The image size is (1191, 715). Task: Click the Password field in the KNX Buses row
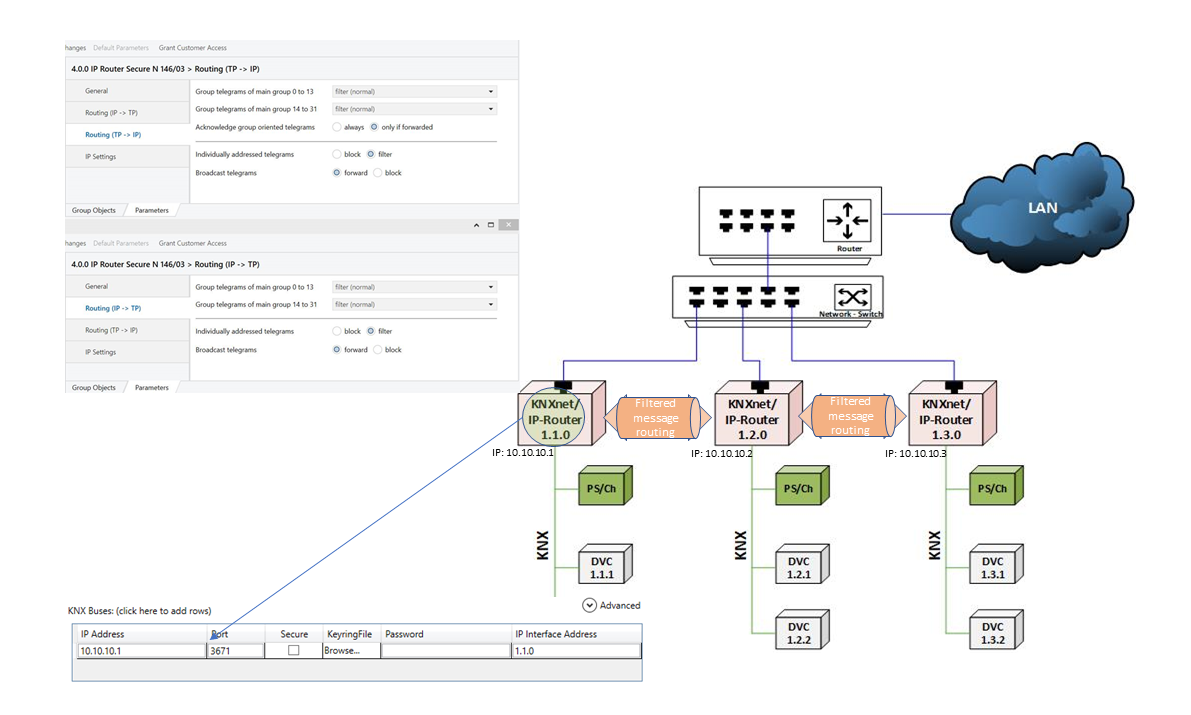[445, 650]
